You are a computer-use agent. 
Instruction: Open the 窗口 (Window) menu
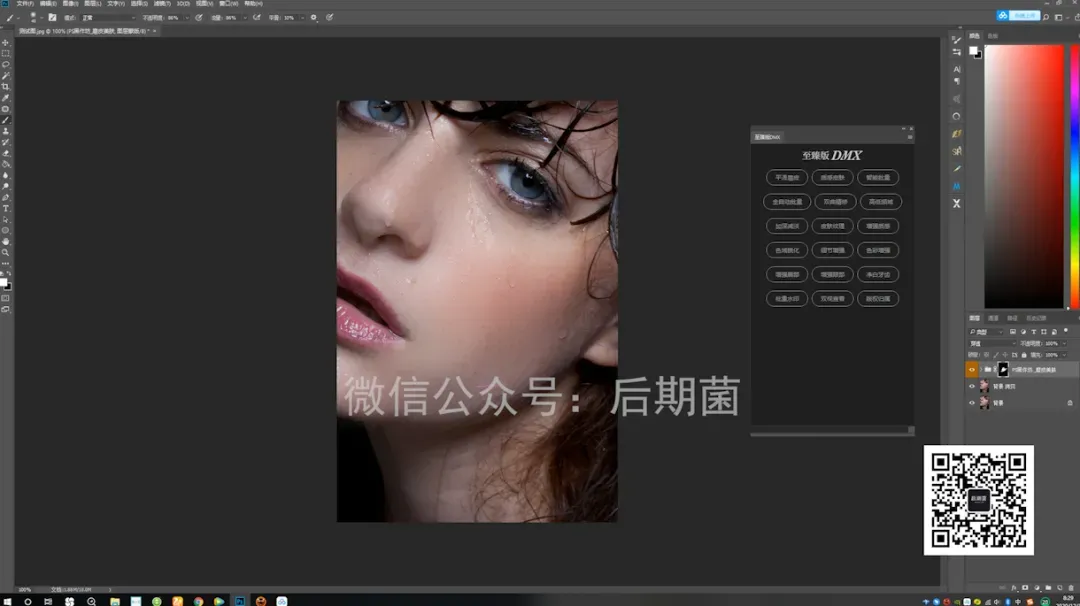point(228,3)
